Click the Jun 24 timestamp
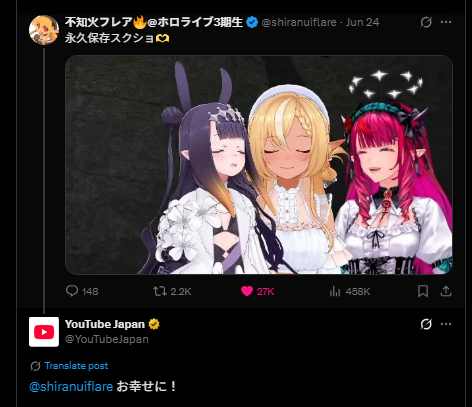 pos(362,22)
